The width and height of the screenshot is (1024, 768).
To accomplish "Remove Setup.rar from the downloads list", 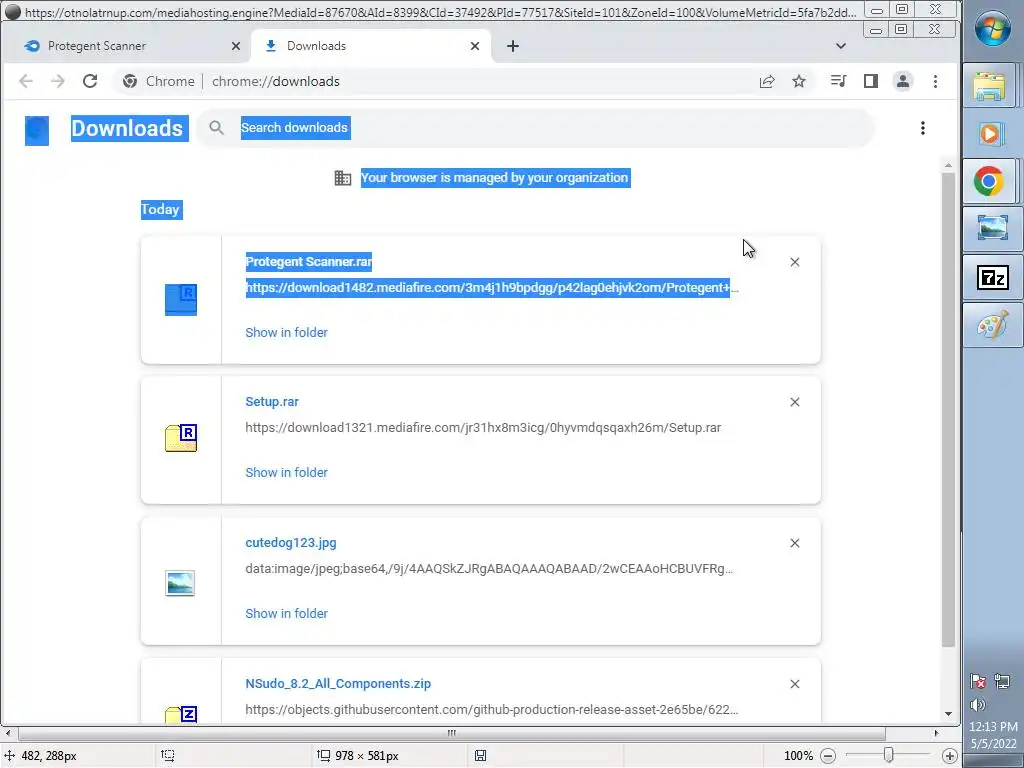I will 795,402.
